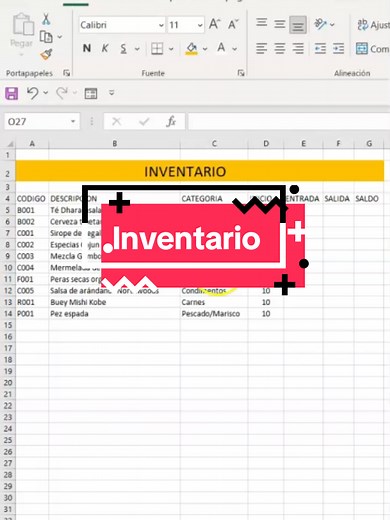Decrease font size with small A
390x520 pixels.
233,25
